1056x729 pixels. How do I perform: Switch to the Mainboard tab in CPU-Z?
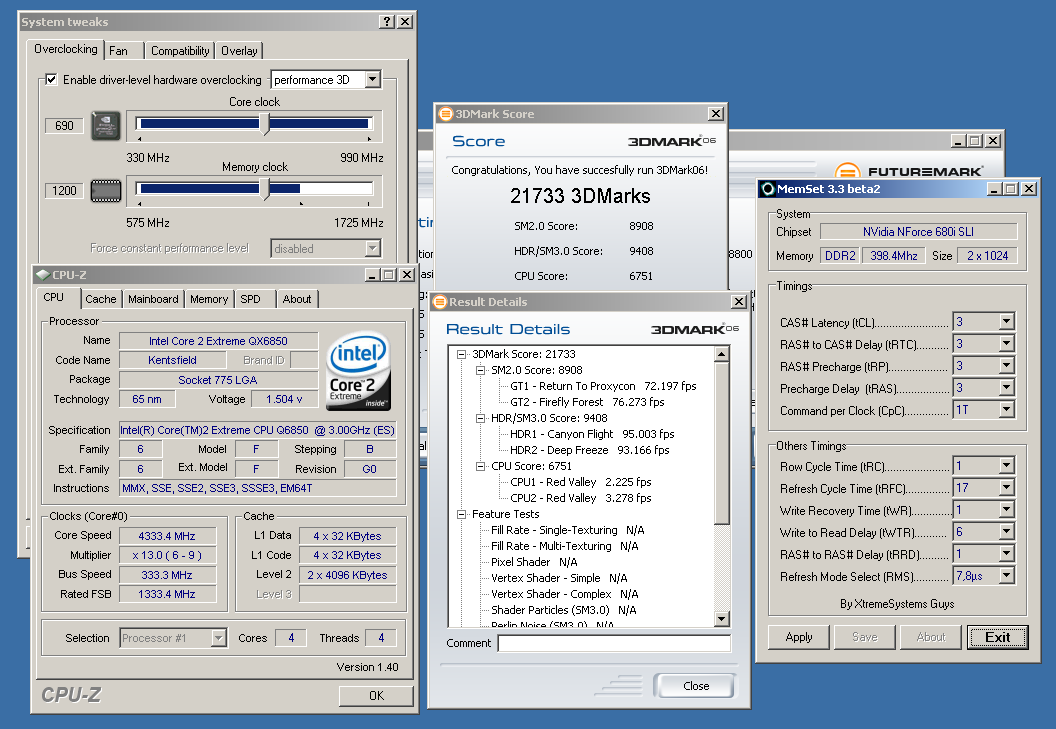click(x=153, y=299)
